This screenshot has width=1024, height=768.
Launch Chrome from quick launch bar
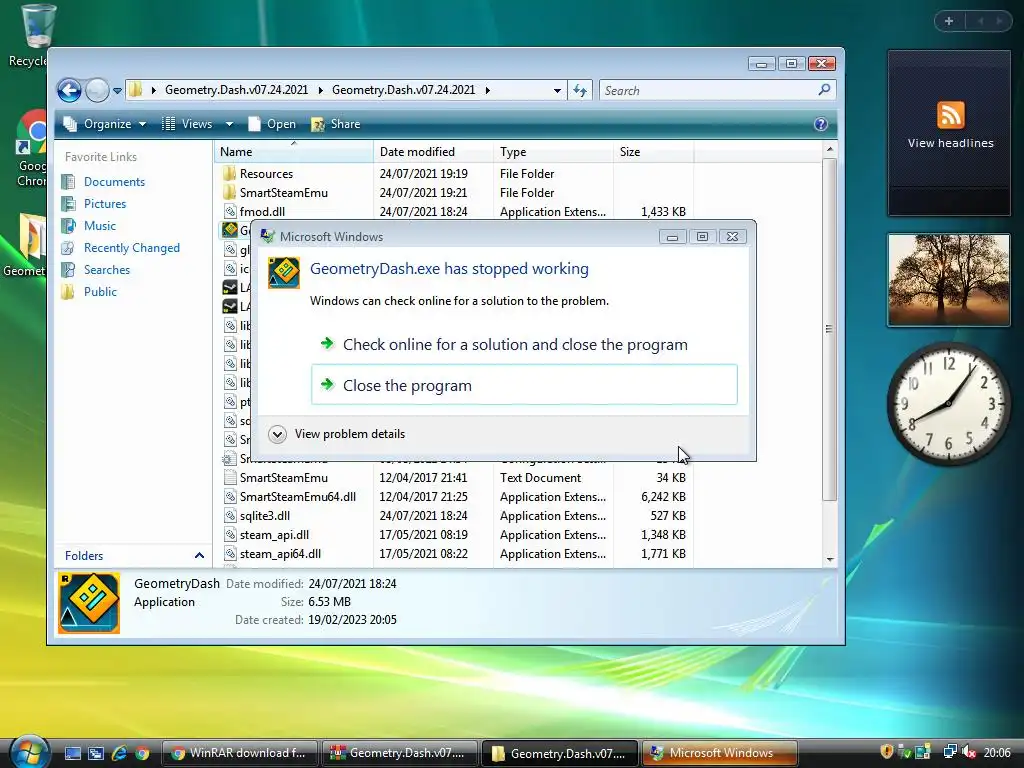pos(142,753)
